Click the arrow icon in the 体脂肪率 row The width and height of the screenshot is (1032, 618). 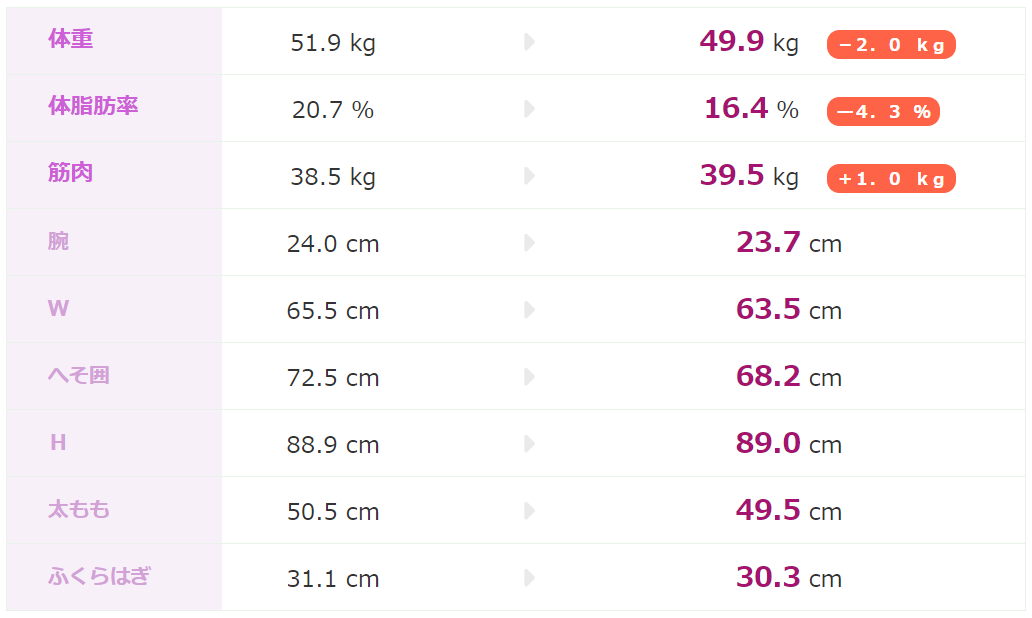pyautogui.click(x=529, y=109)
